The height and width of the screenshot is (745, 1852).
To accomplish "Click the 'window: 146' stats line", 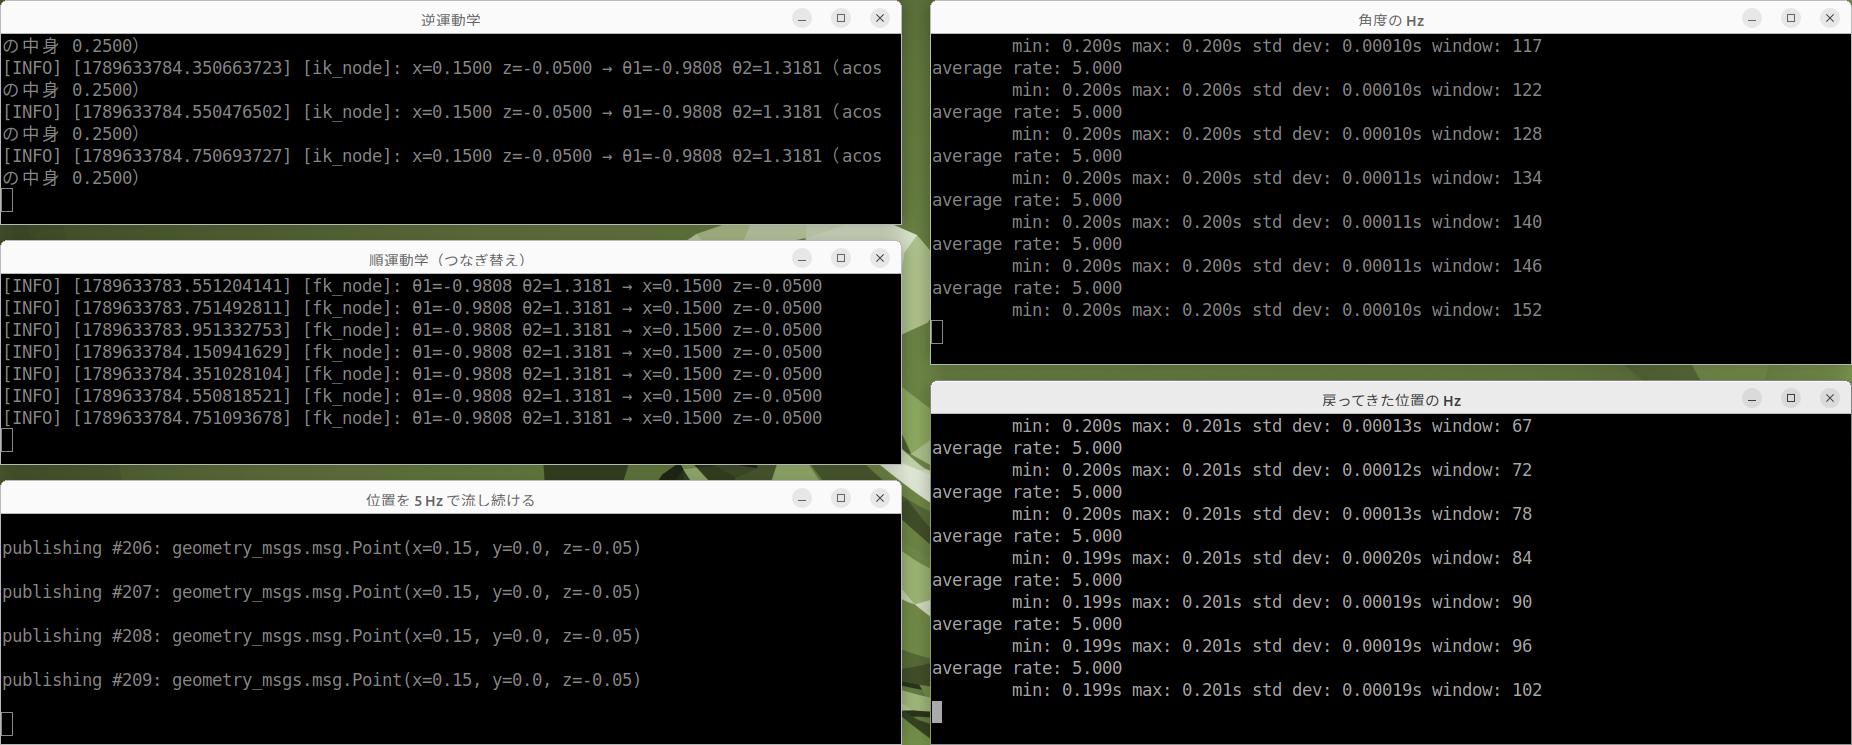I will tap(1277, 266).
